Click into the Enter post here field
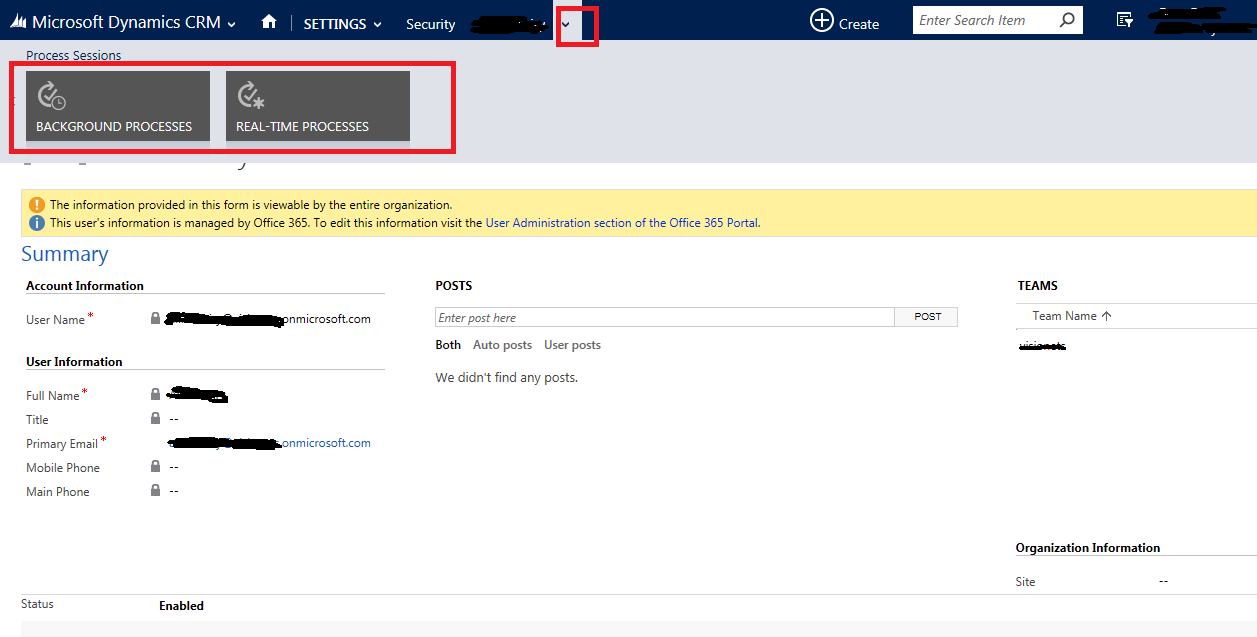 tap(665, 317)
